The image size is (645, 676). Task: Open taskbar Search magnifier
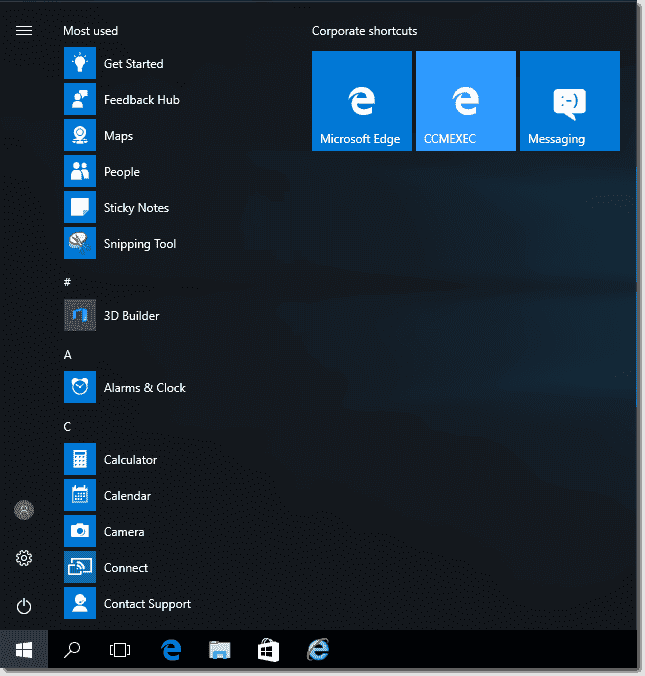point(72,650)
